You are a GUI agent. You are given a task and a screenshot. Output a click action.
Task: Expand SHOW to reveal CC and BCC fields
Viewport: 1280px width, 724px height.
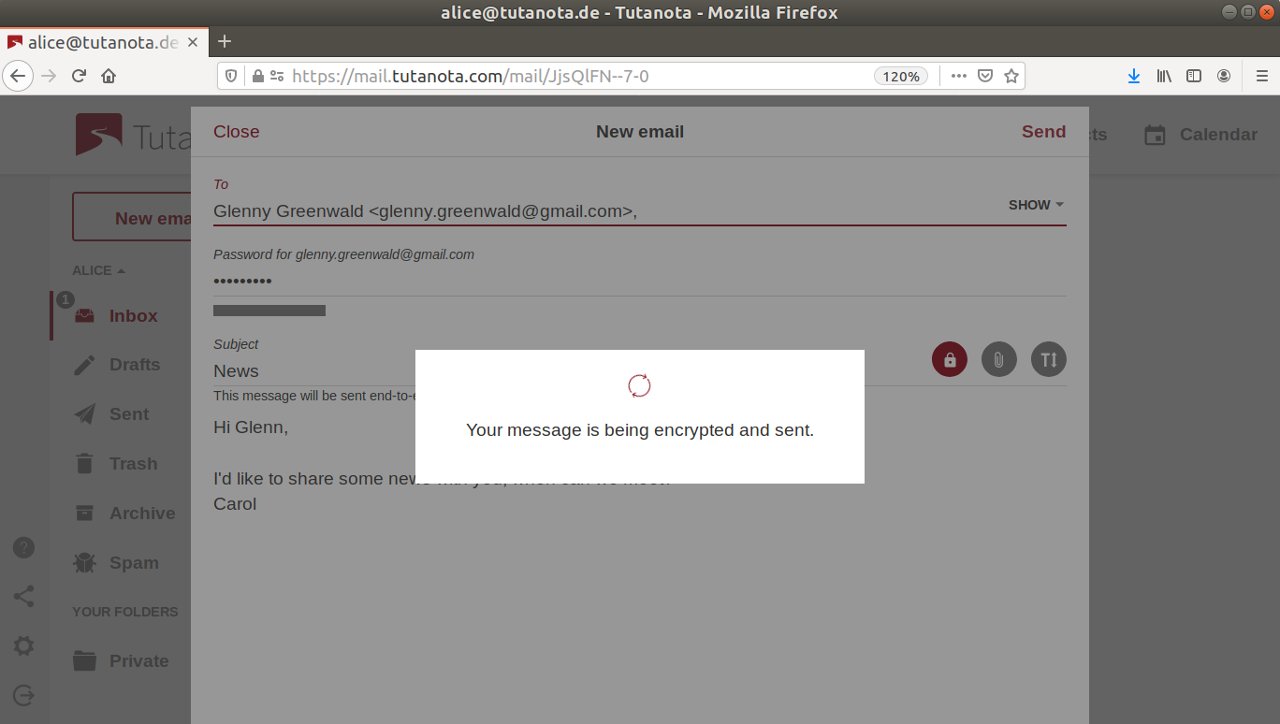coord(1035,205)
